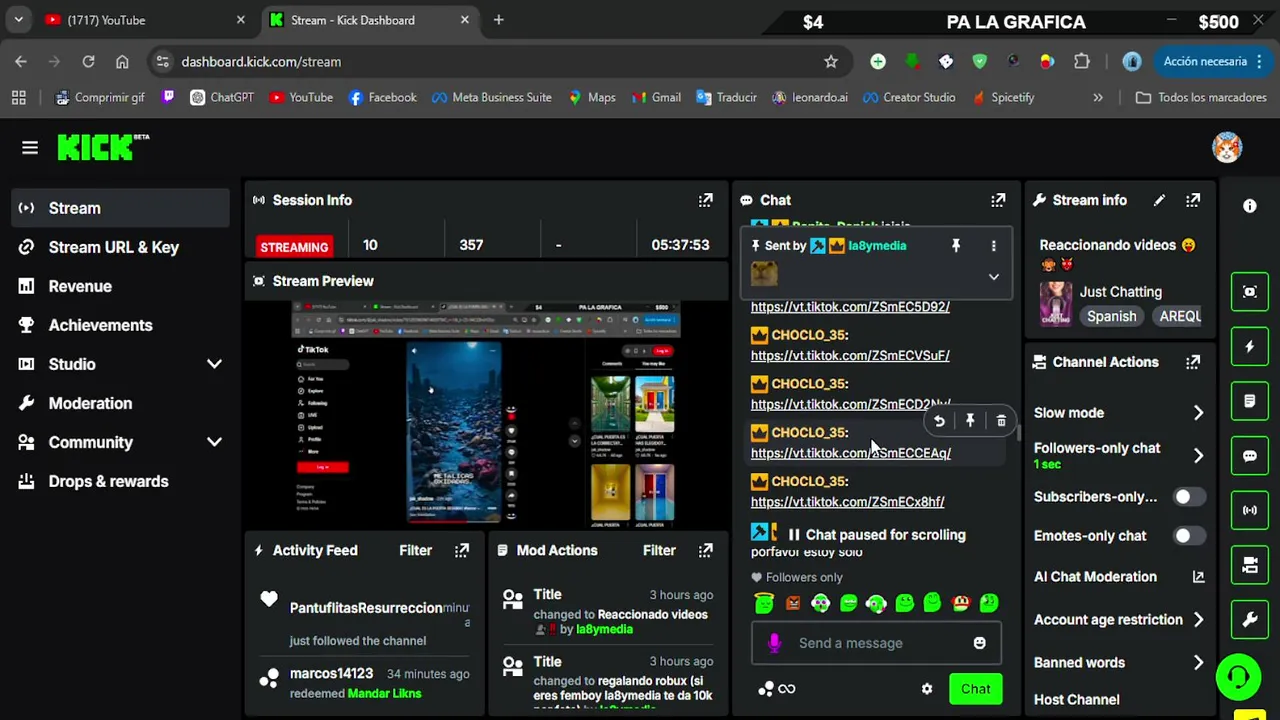Image resolution: width=1280 pixels, height=720 pixels.
Task: Open the Creator Studio bookmark
Action: (x=909, y=97)
